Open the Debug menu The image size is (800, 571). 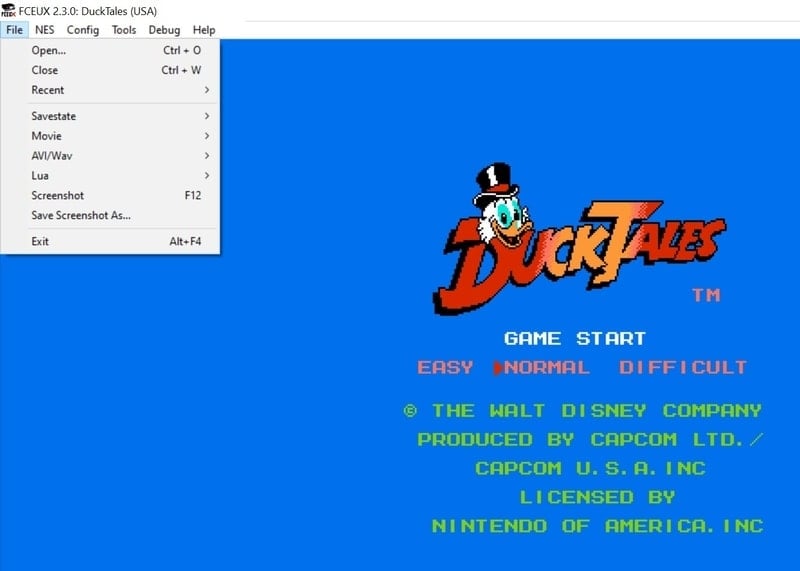[x=164, y=30]
